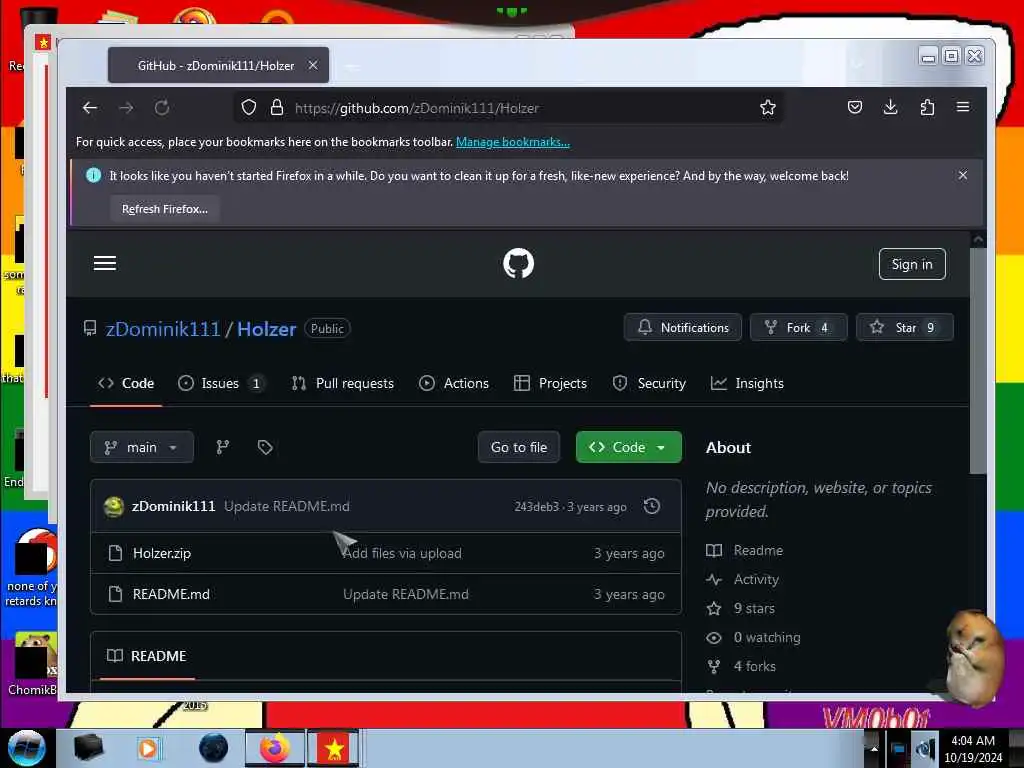Click the Go to file button
Viewport: 1024px width, 768px height.
click(519, 447)
